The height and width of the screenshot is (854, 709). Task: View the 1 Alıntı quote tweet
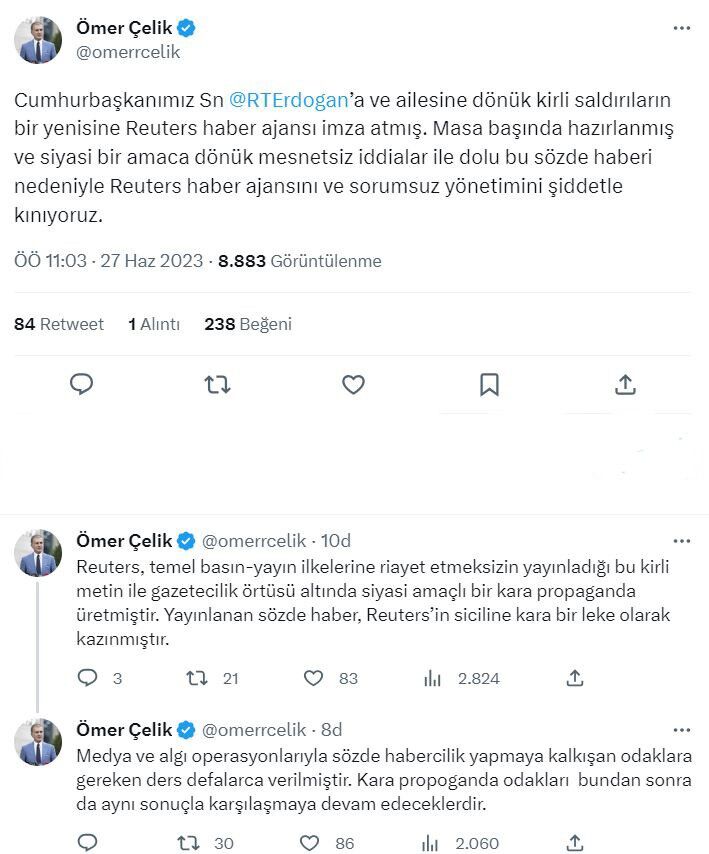[156, 324]
